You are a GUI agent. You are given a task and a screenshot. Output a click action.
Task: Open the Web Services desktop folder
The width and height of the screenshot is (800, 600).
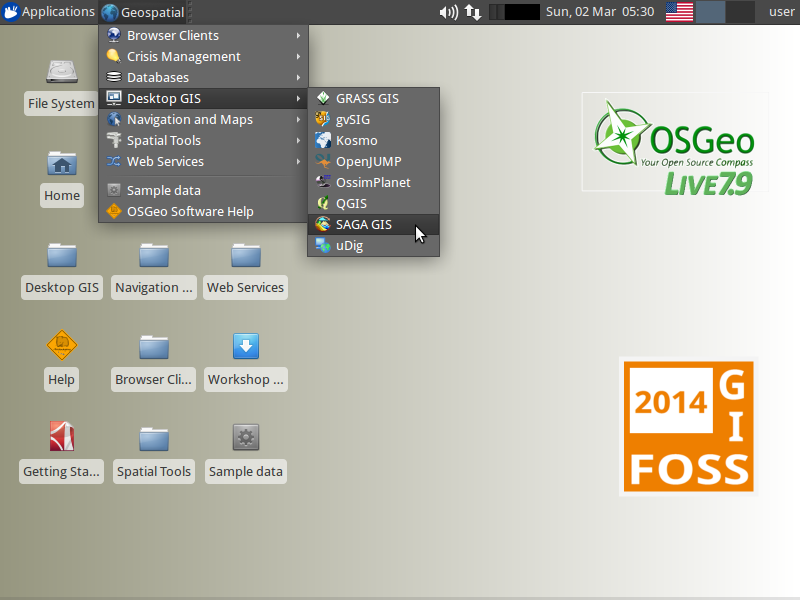(245, 256)
